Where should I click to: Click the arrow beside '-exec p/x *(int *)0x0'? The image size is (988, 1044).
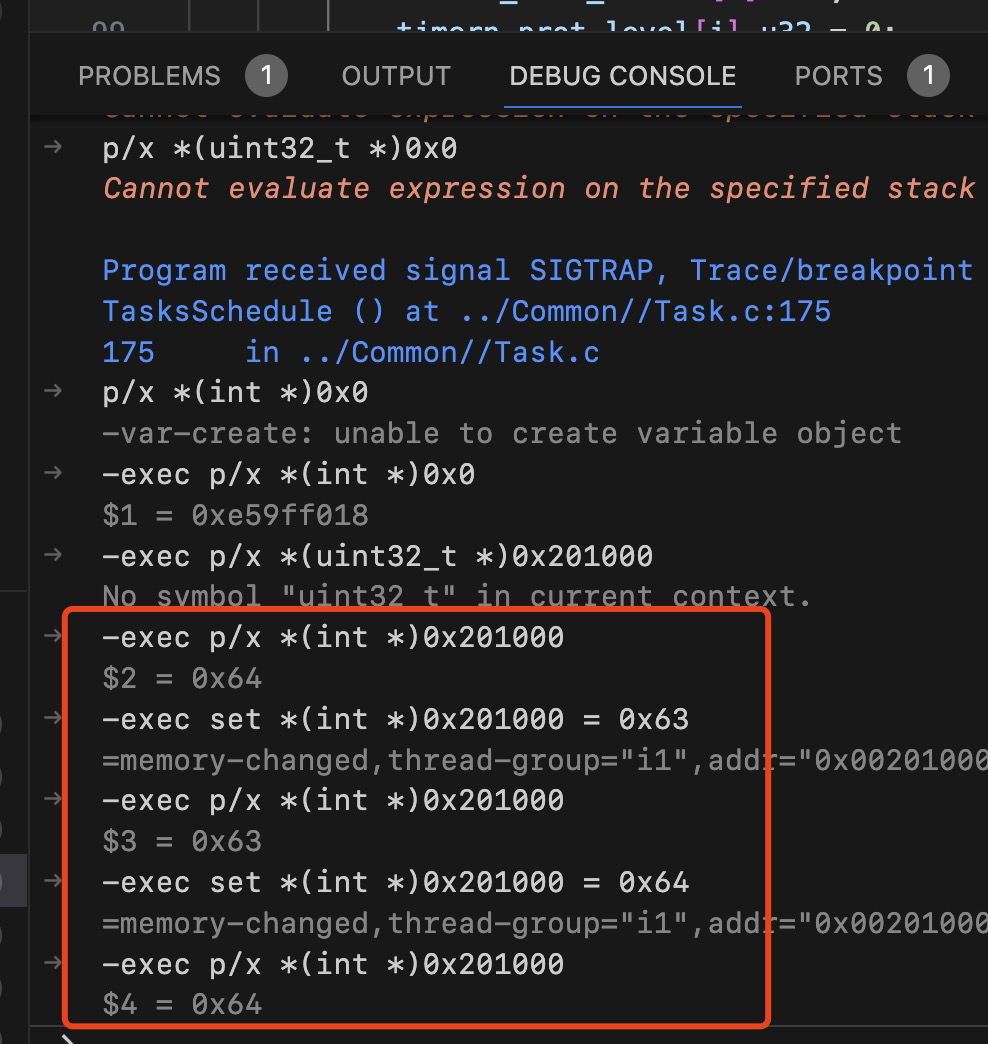(53, 473)
